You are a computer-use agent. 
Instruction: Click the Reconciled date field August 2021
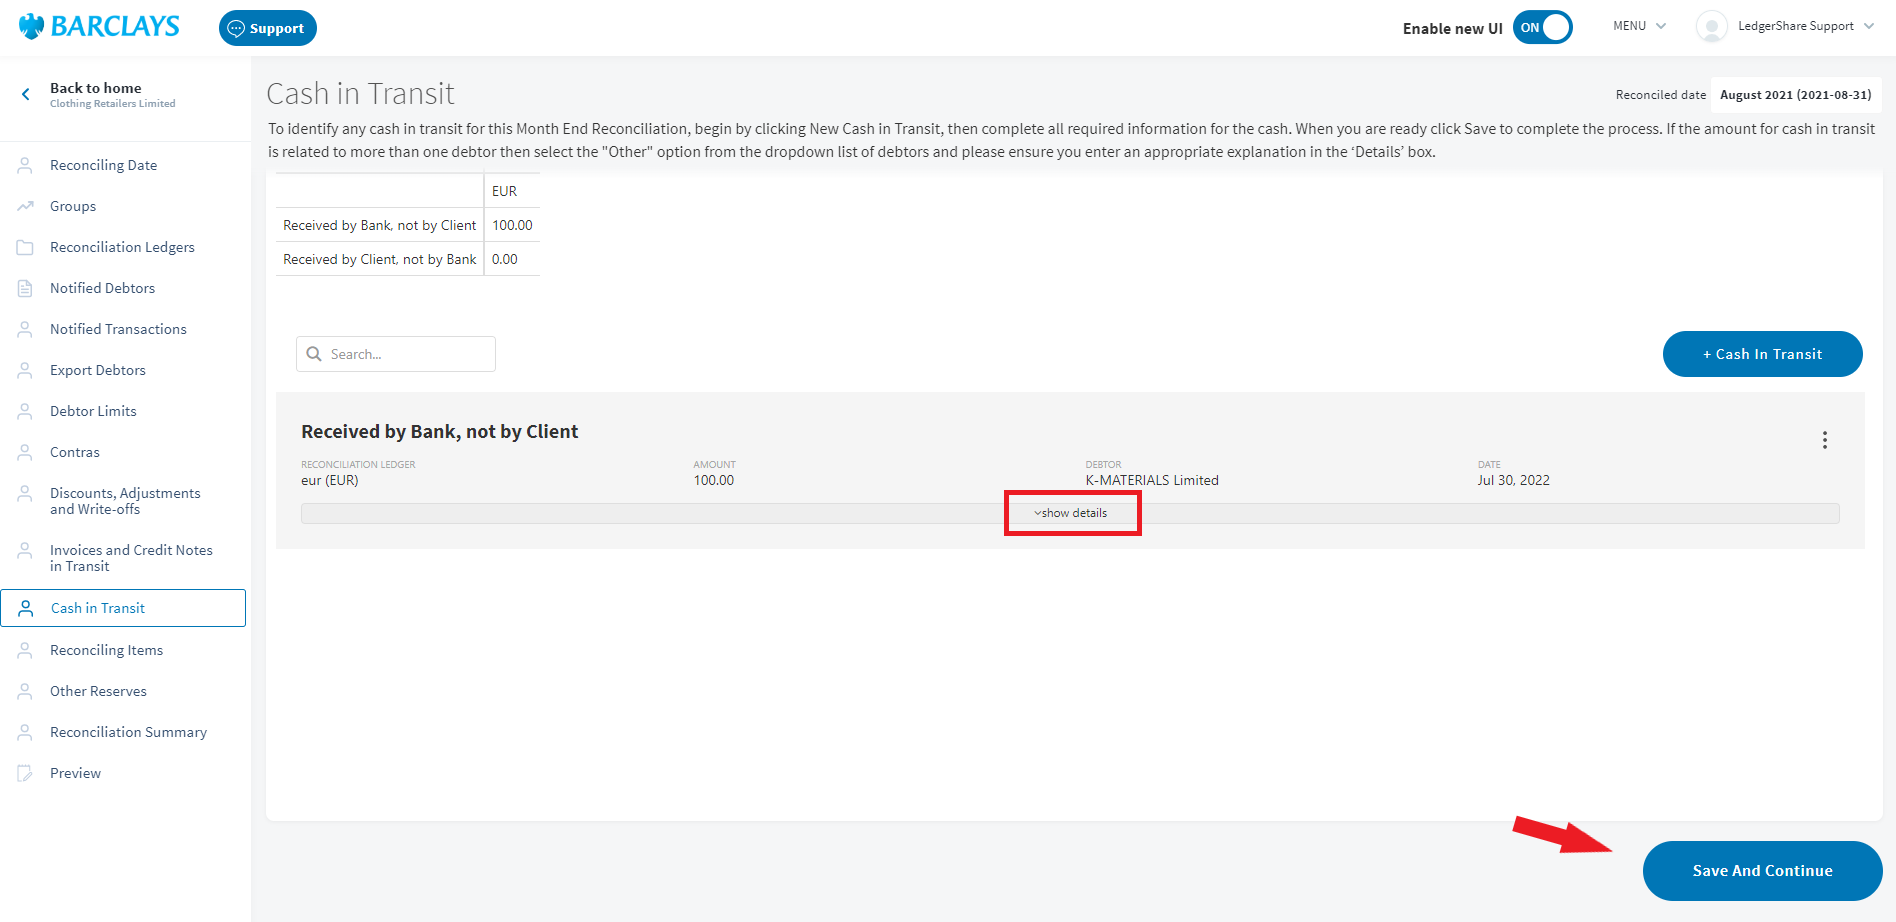tap(1795, 95)
